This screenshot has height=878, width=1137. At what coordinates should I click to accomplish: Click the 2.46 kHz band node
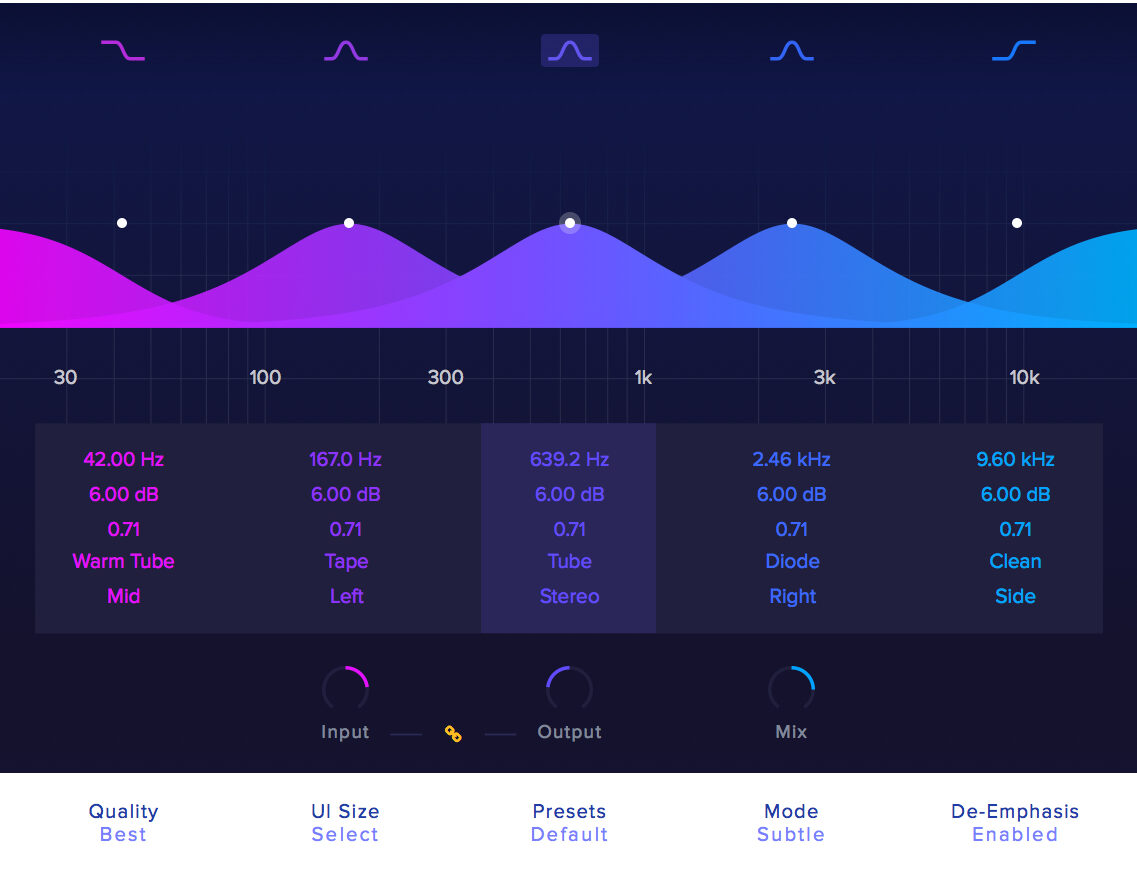coord(792,223)
